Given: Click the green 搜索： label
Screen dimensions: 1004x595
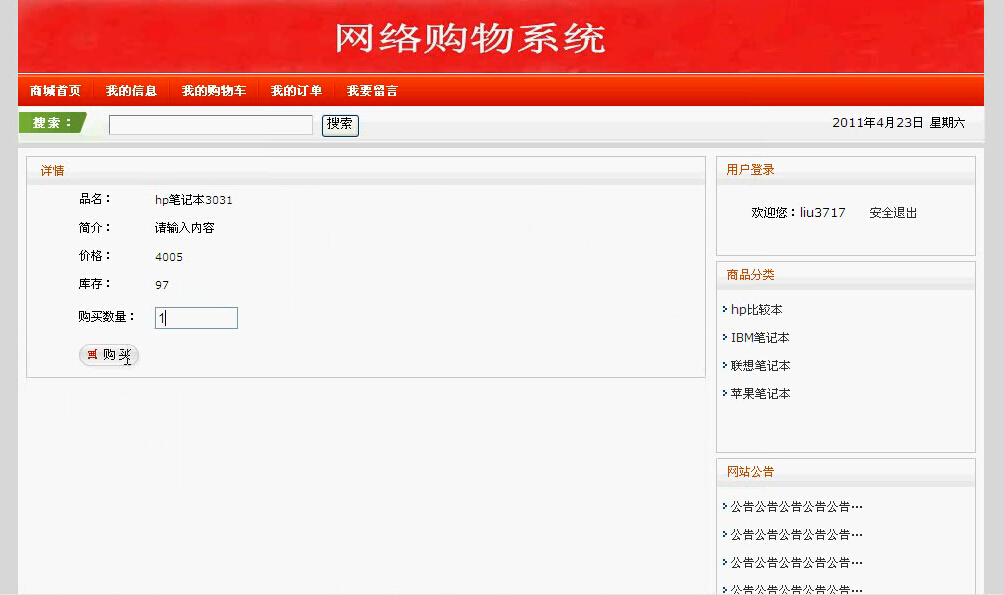Looking at the screenshot, I should [x=52, y=123].
